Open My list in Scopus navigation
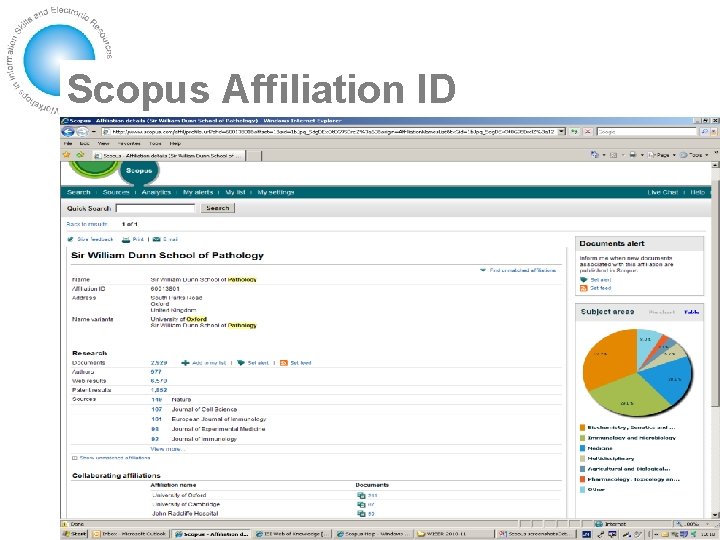 235,192
